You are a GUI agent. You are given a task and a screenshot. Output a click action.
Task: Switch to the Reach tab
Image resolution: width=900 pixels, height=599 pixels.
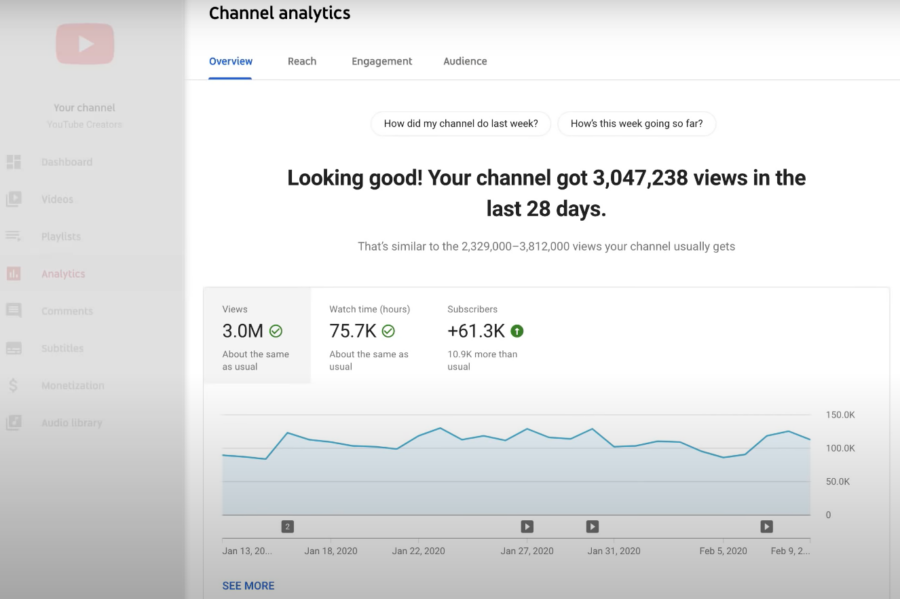302,61
